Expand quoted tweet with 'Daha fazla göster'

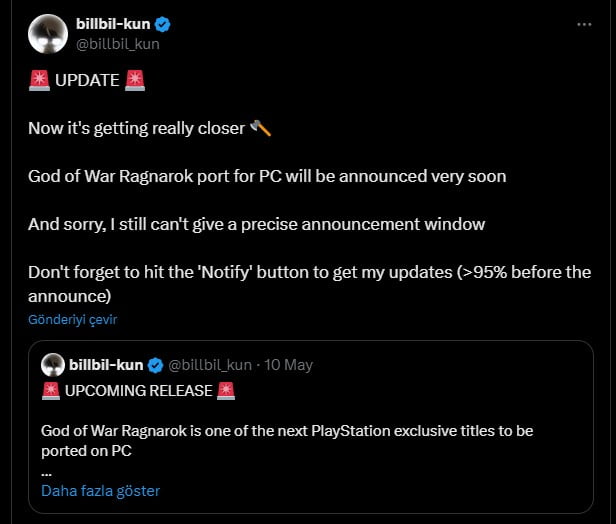[100, 491]
